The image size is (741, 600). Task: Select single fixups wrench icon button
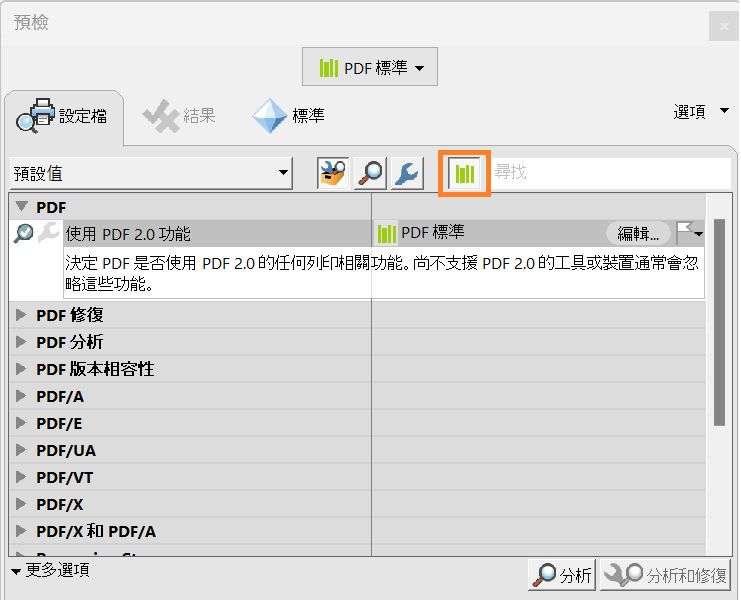(x=407, y=173)
